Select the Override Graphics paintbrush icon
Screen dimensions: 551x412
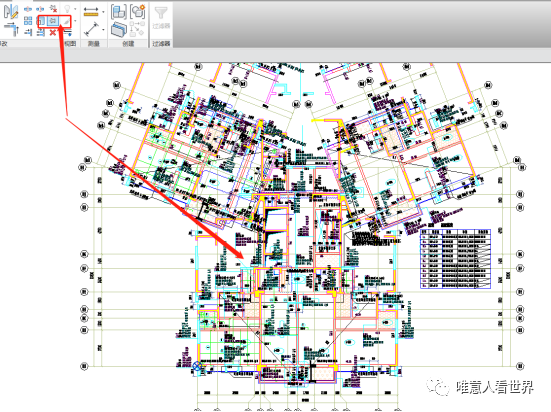(66, 22)
